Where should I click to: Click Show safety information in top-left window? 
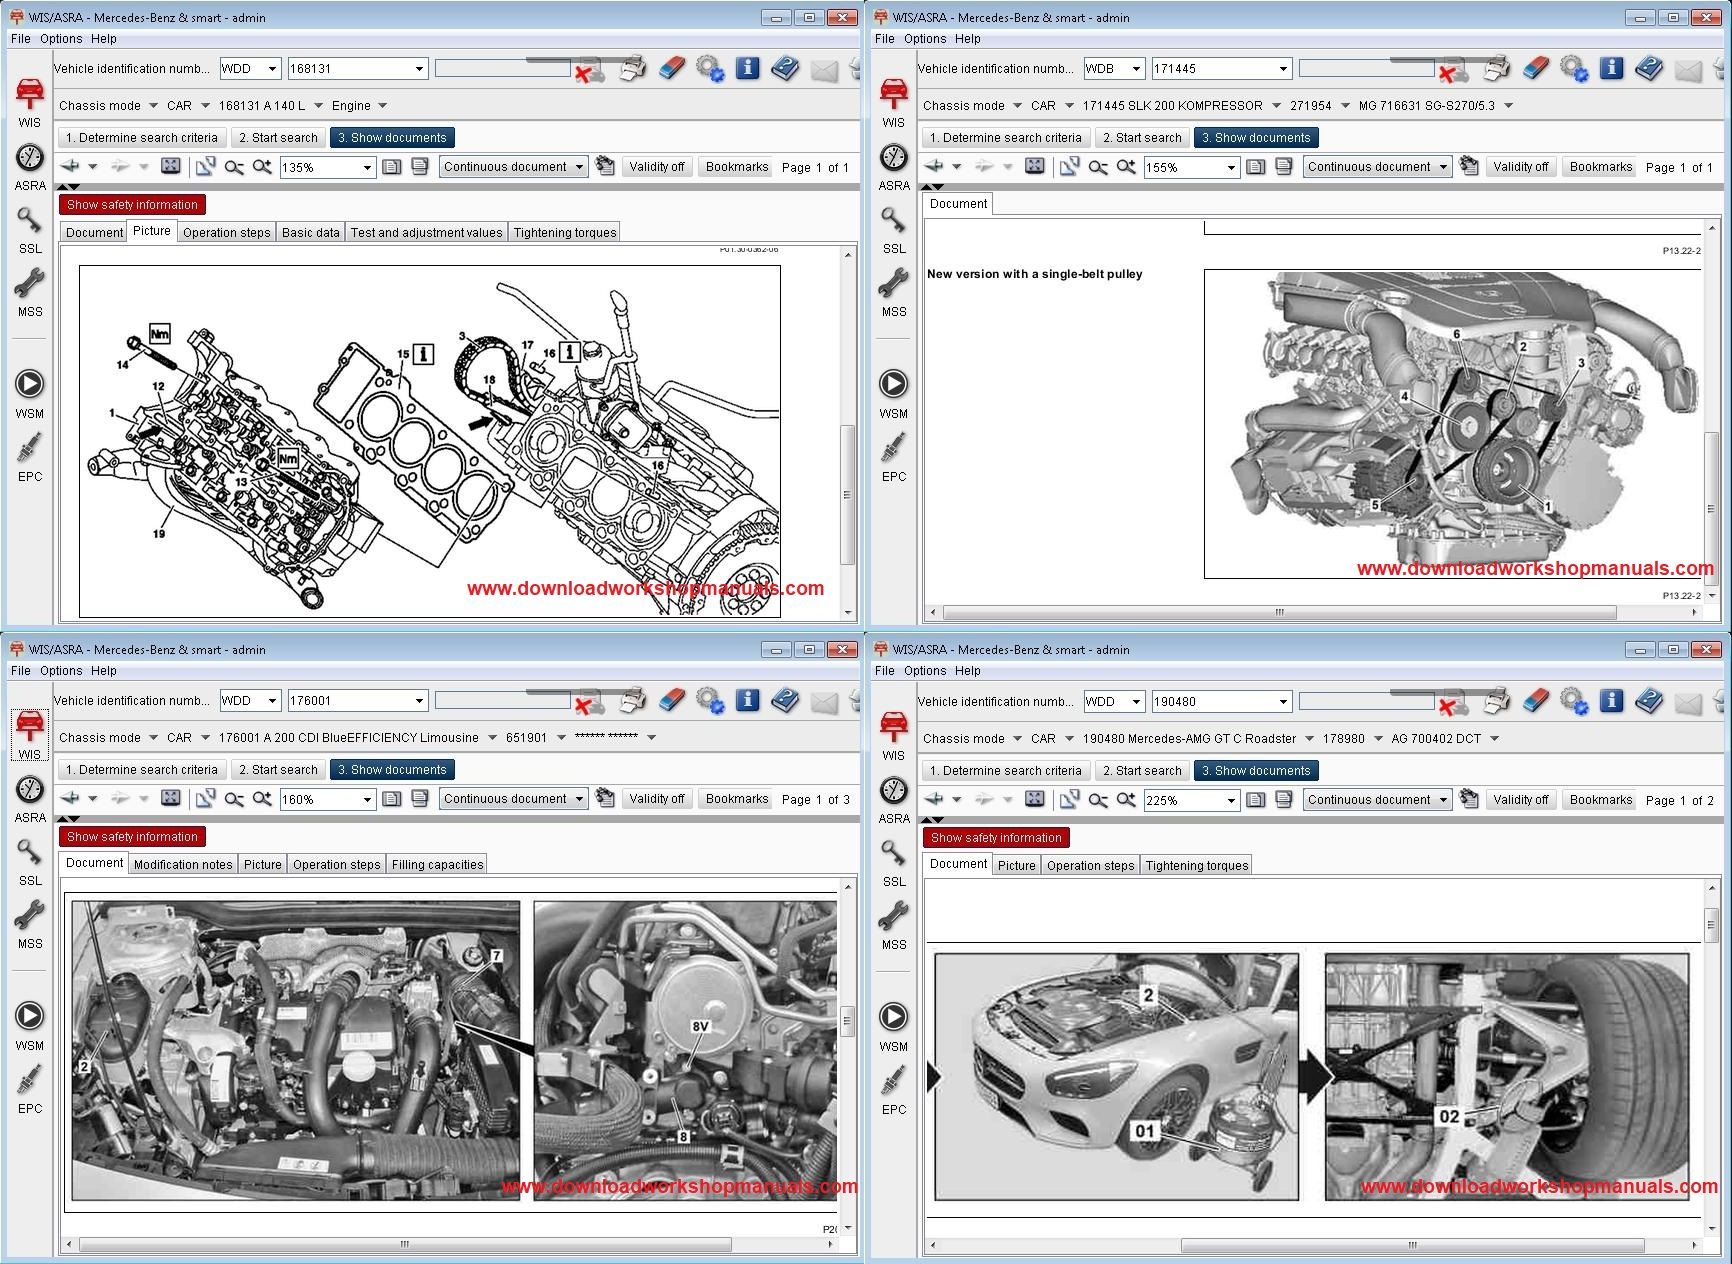coord(132,205)
